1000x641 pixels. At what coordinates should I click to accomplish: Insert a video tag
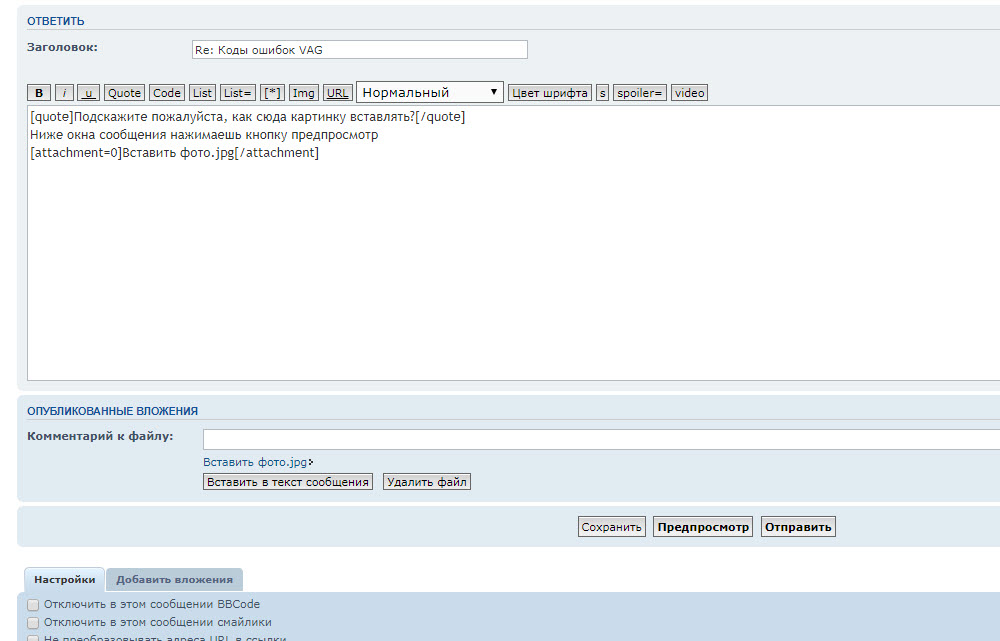tap(689, 93)
